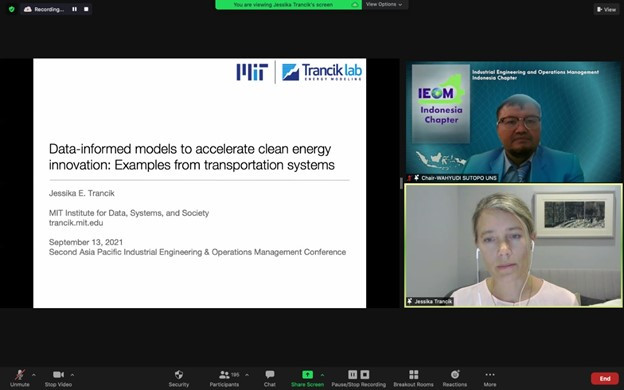The height and width of the screenshot is (390, 624).
Task: Open the Security shield menu
Action: (179, 378)
